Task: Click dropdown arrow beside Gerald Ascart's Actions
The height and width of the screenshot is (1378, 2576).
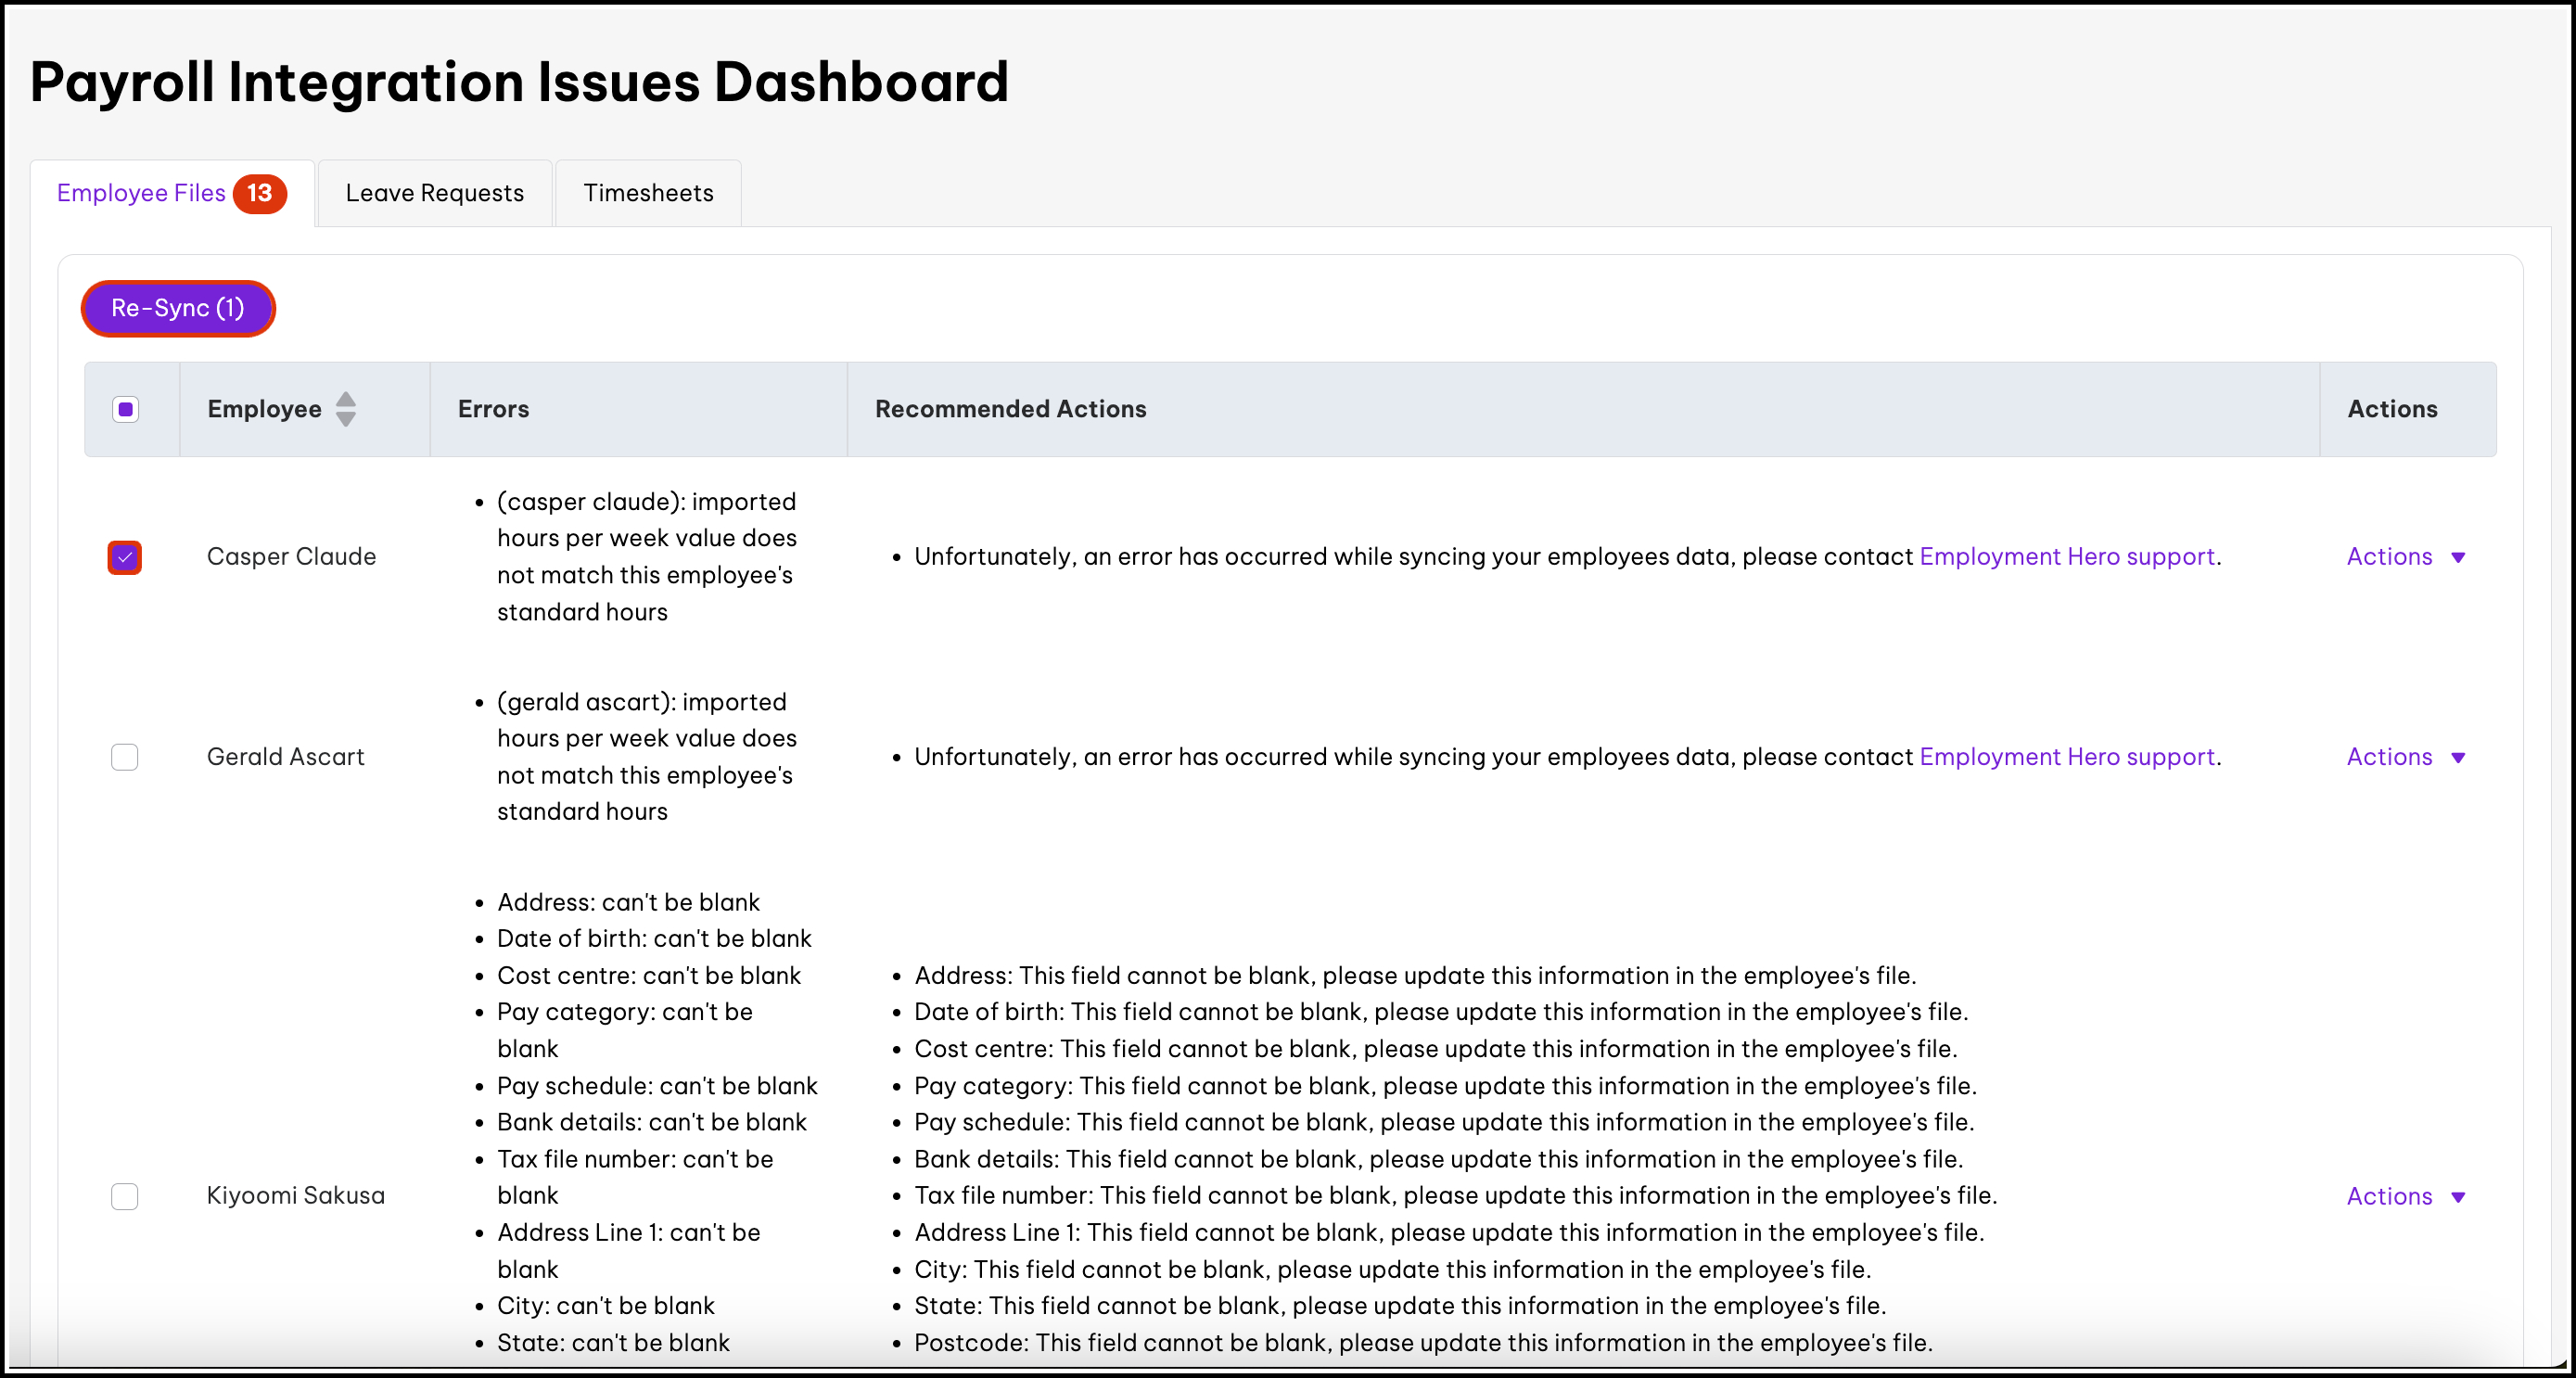Action: 2458,758
